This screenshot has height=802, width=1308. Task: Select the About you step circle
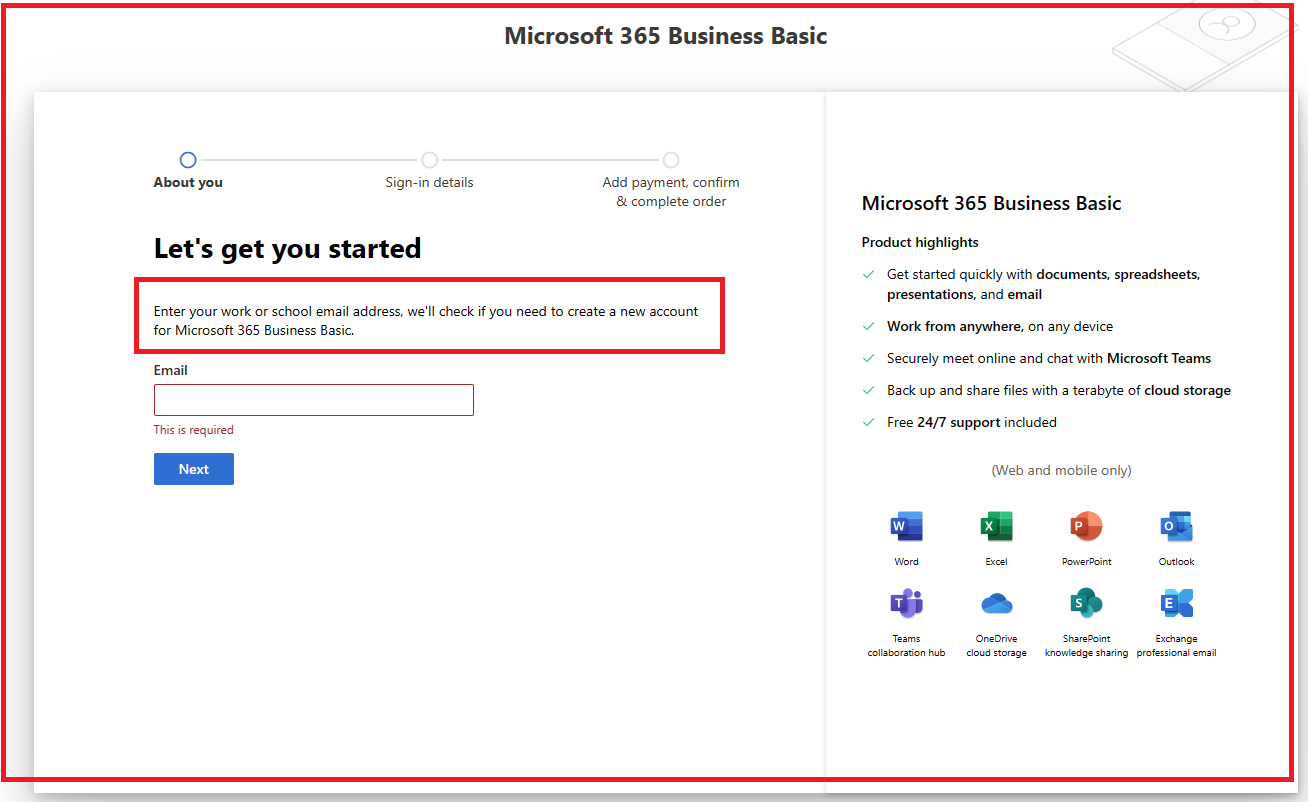tap(188, 159)
